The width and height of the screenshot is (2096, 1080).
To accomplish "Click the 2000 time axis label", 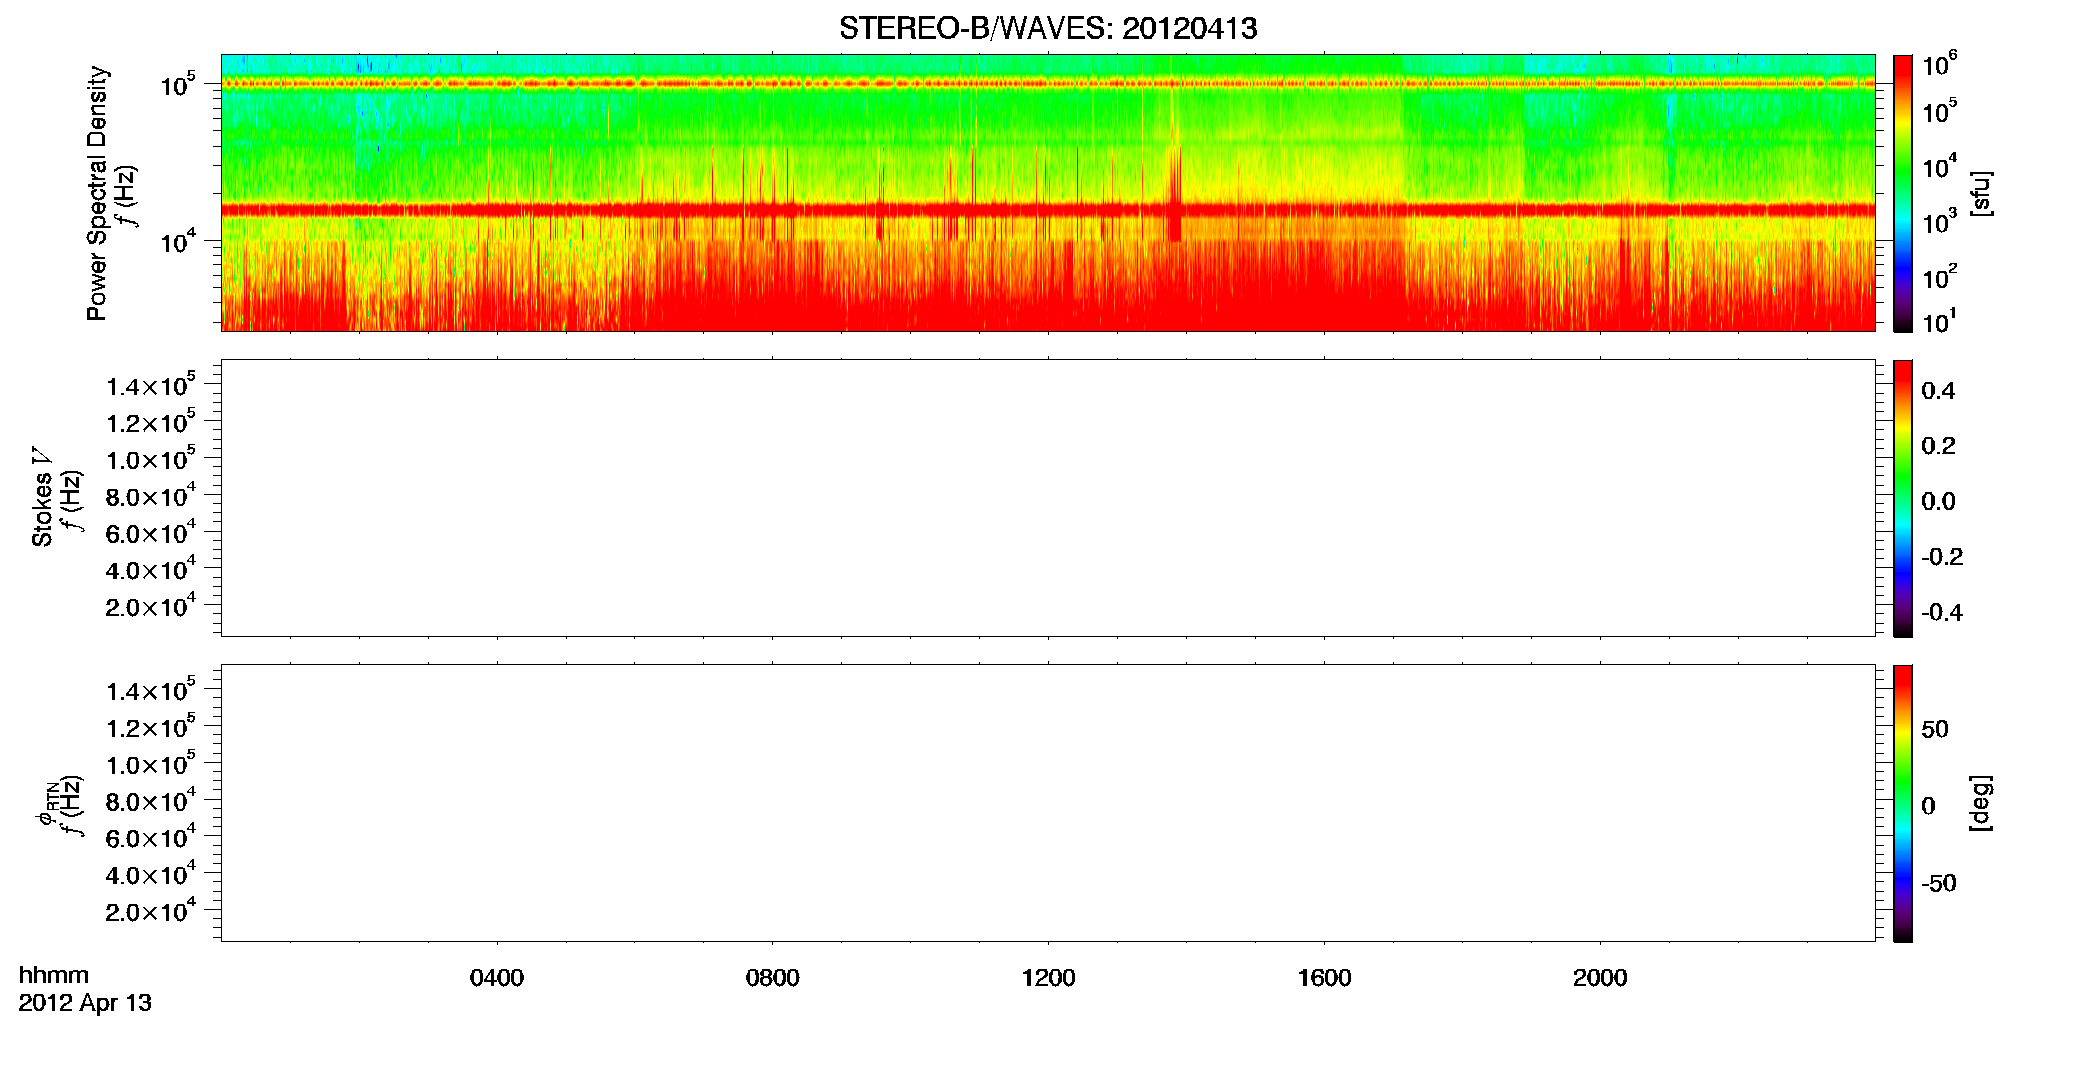I will click(1600, 978).
